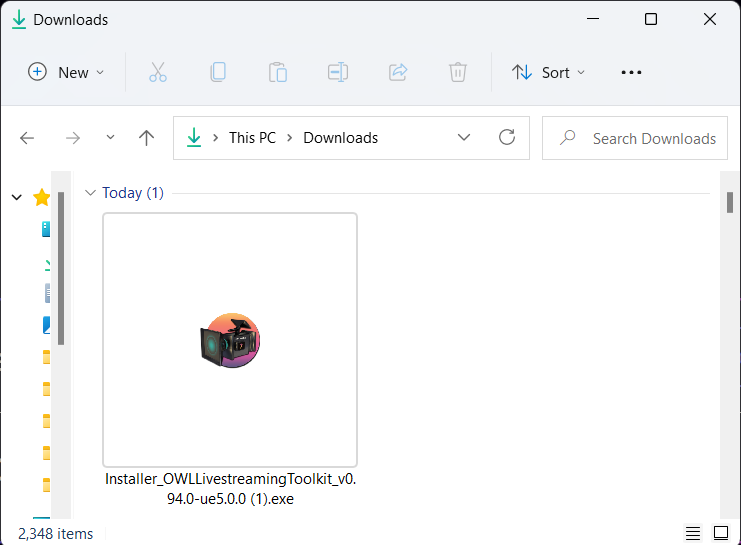
Task: Click the Paste clipboard icon
Action: [x=278, y=72]
